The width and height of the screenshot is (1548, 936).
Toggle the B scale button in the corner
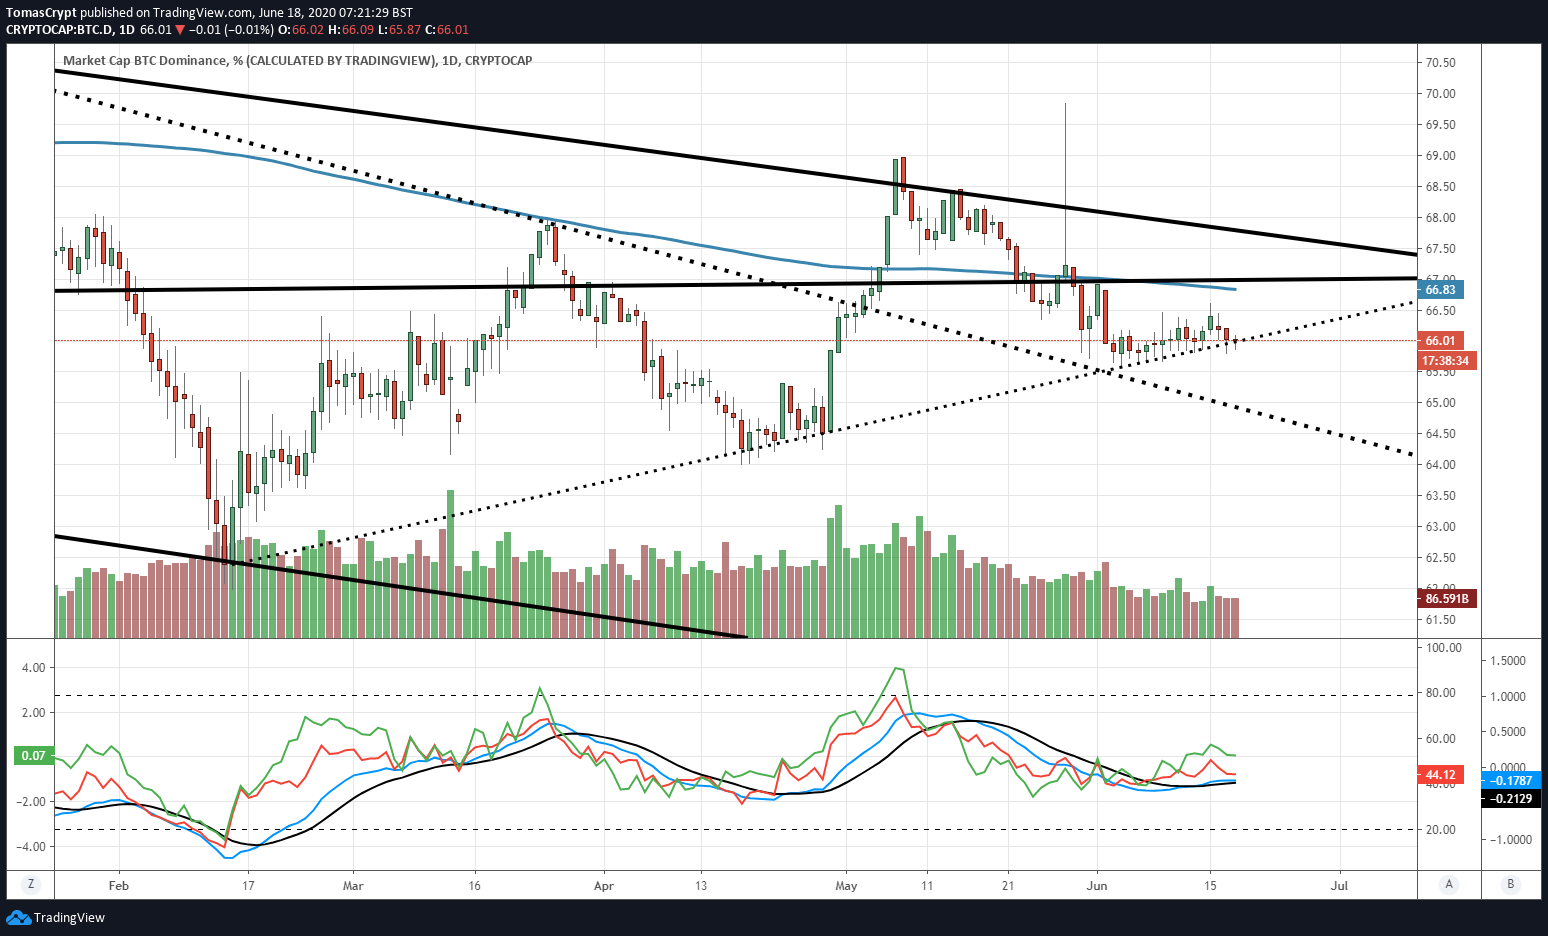coord(1510,884)
